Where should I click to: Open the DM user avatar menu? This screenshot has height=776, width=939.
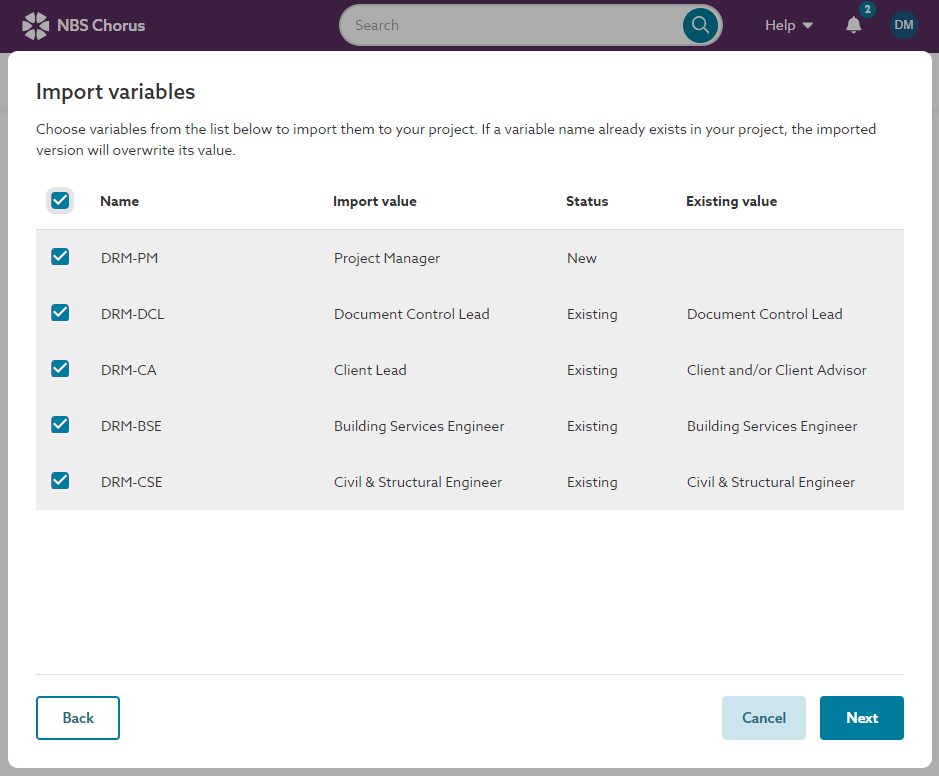pos(903,24)
